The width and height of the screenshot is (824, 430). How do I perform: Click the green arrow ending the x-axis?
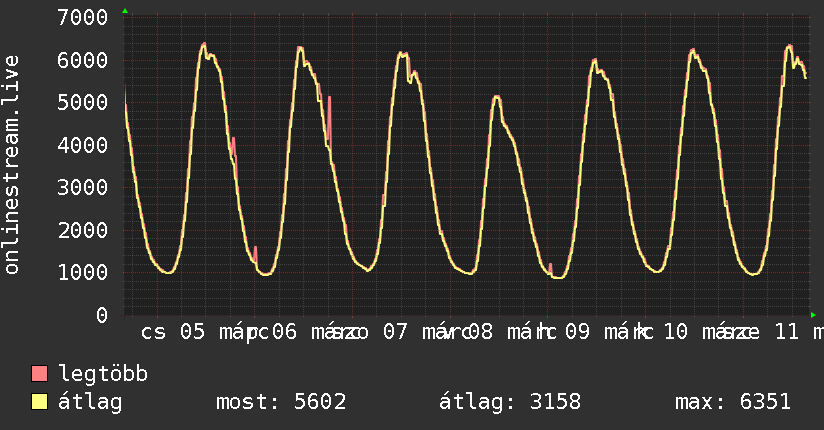(813, 315)
